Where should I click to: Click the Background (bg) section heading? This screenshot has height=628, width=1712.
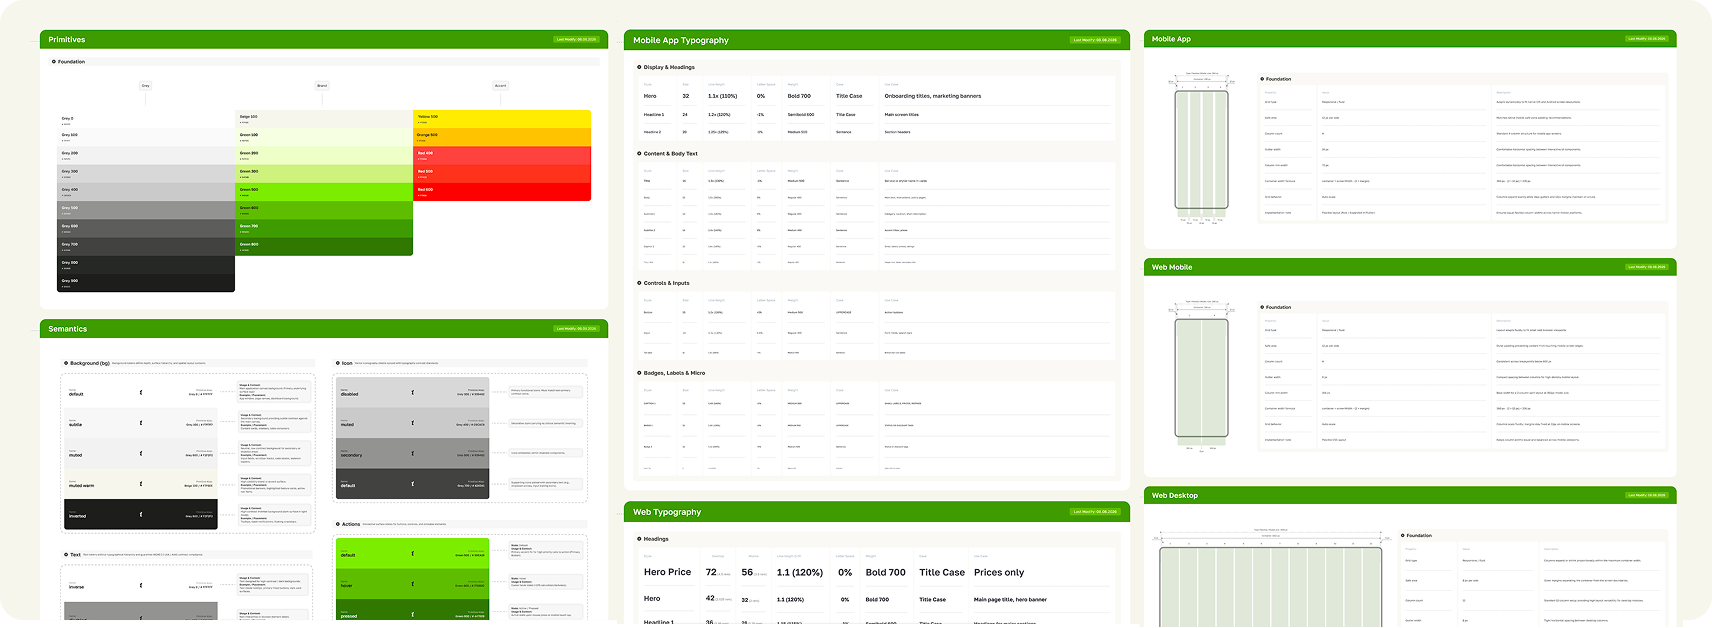(90, 363)
